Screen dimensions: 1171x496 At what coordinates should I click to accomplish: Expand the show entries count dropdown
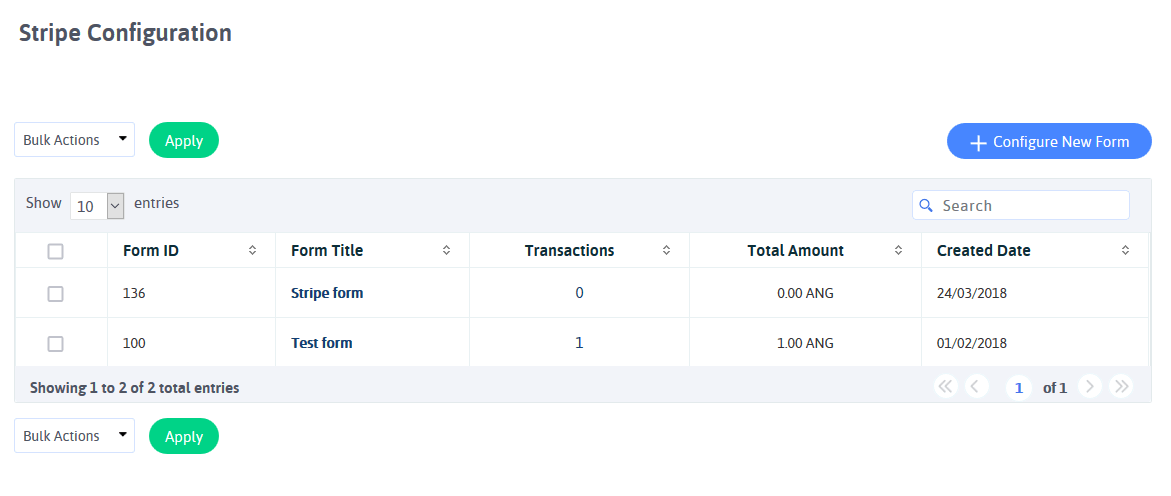pyautogui.click(x=97, y=205)
